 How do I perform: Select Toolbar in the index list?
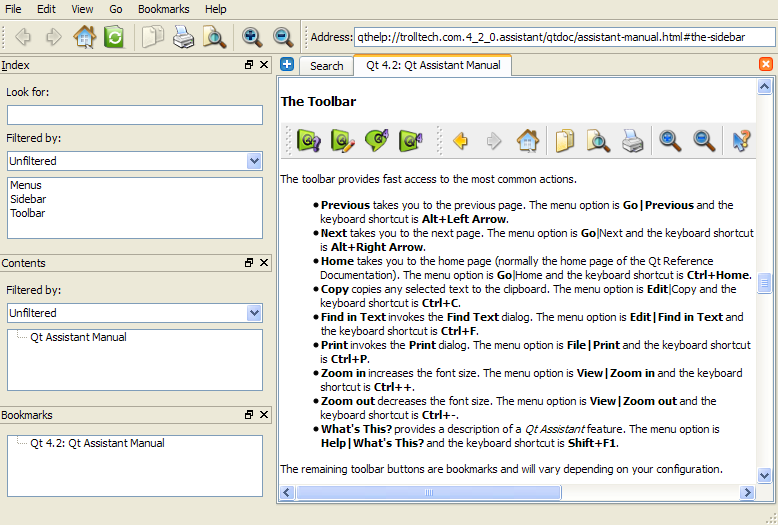click(x=28, y=213)
